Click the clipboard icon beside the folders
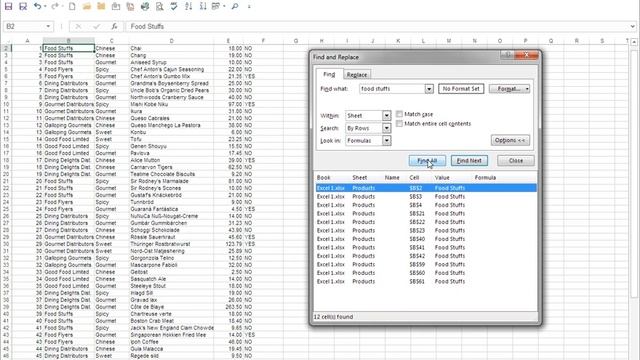This screenshot has width=640, height=360. click(116, 7)
